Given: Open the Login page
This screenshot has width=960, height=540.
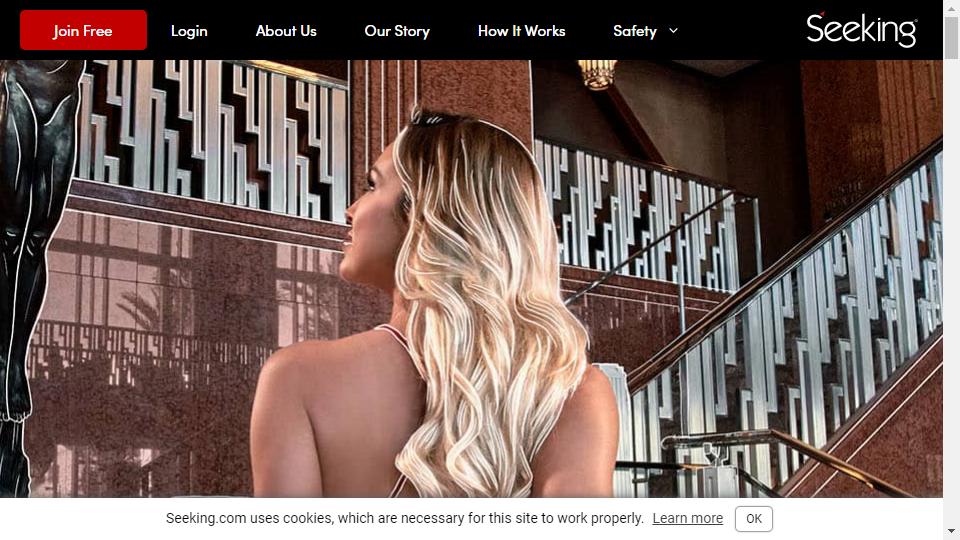Looking at the screenshot, I should tap(189, 31).
